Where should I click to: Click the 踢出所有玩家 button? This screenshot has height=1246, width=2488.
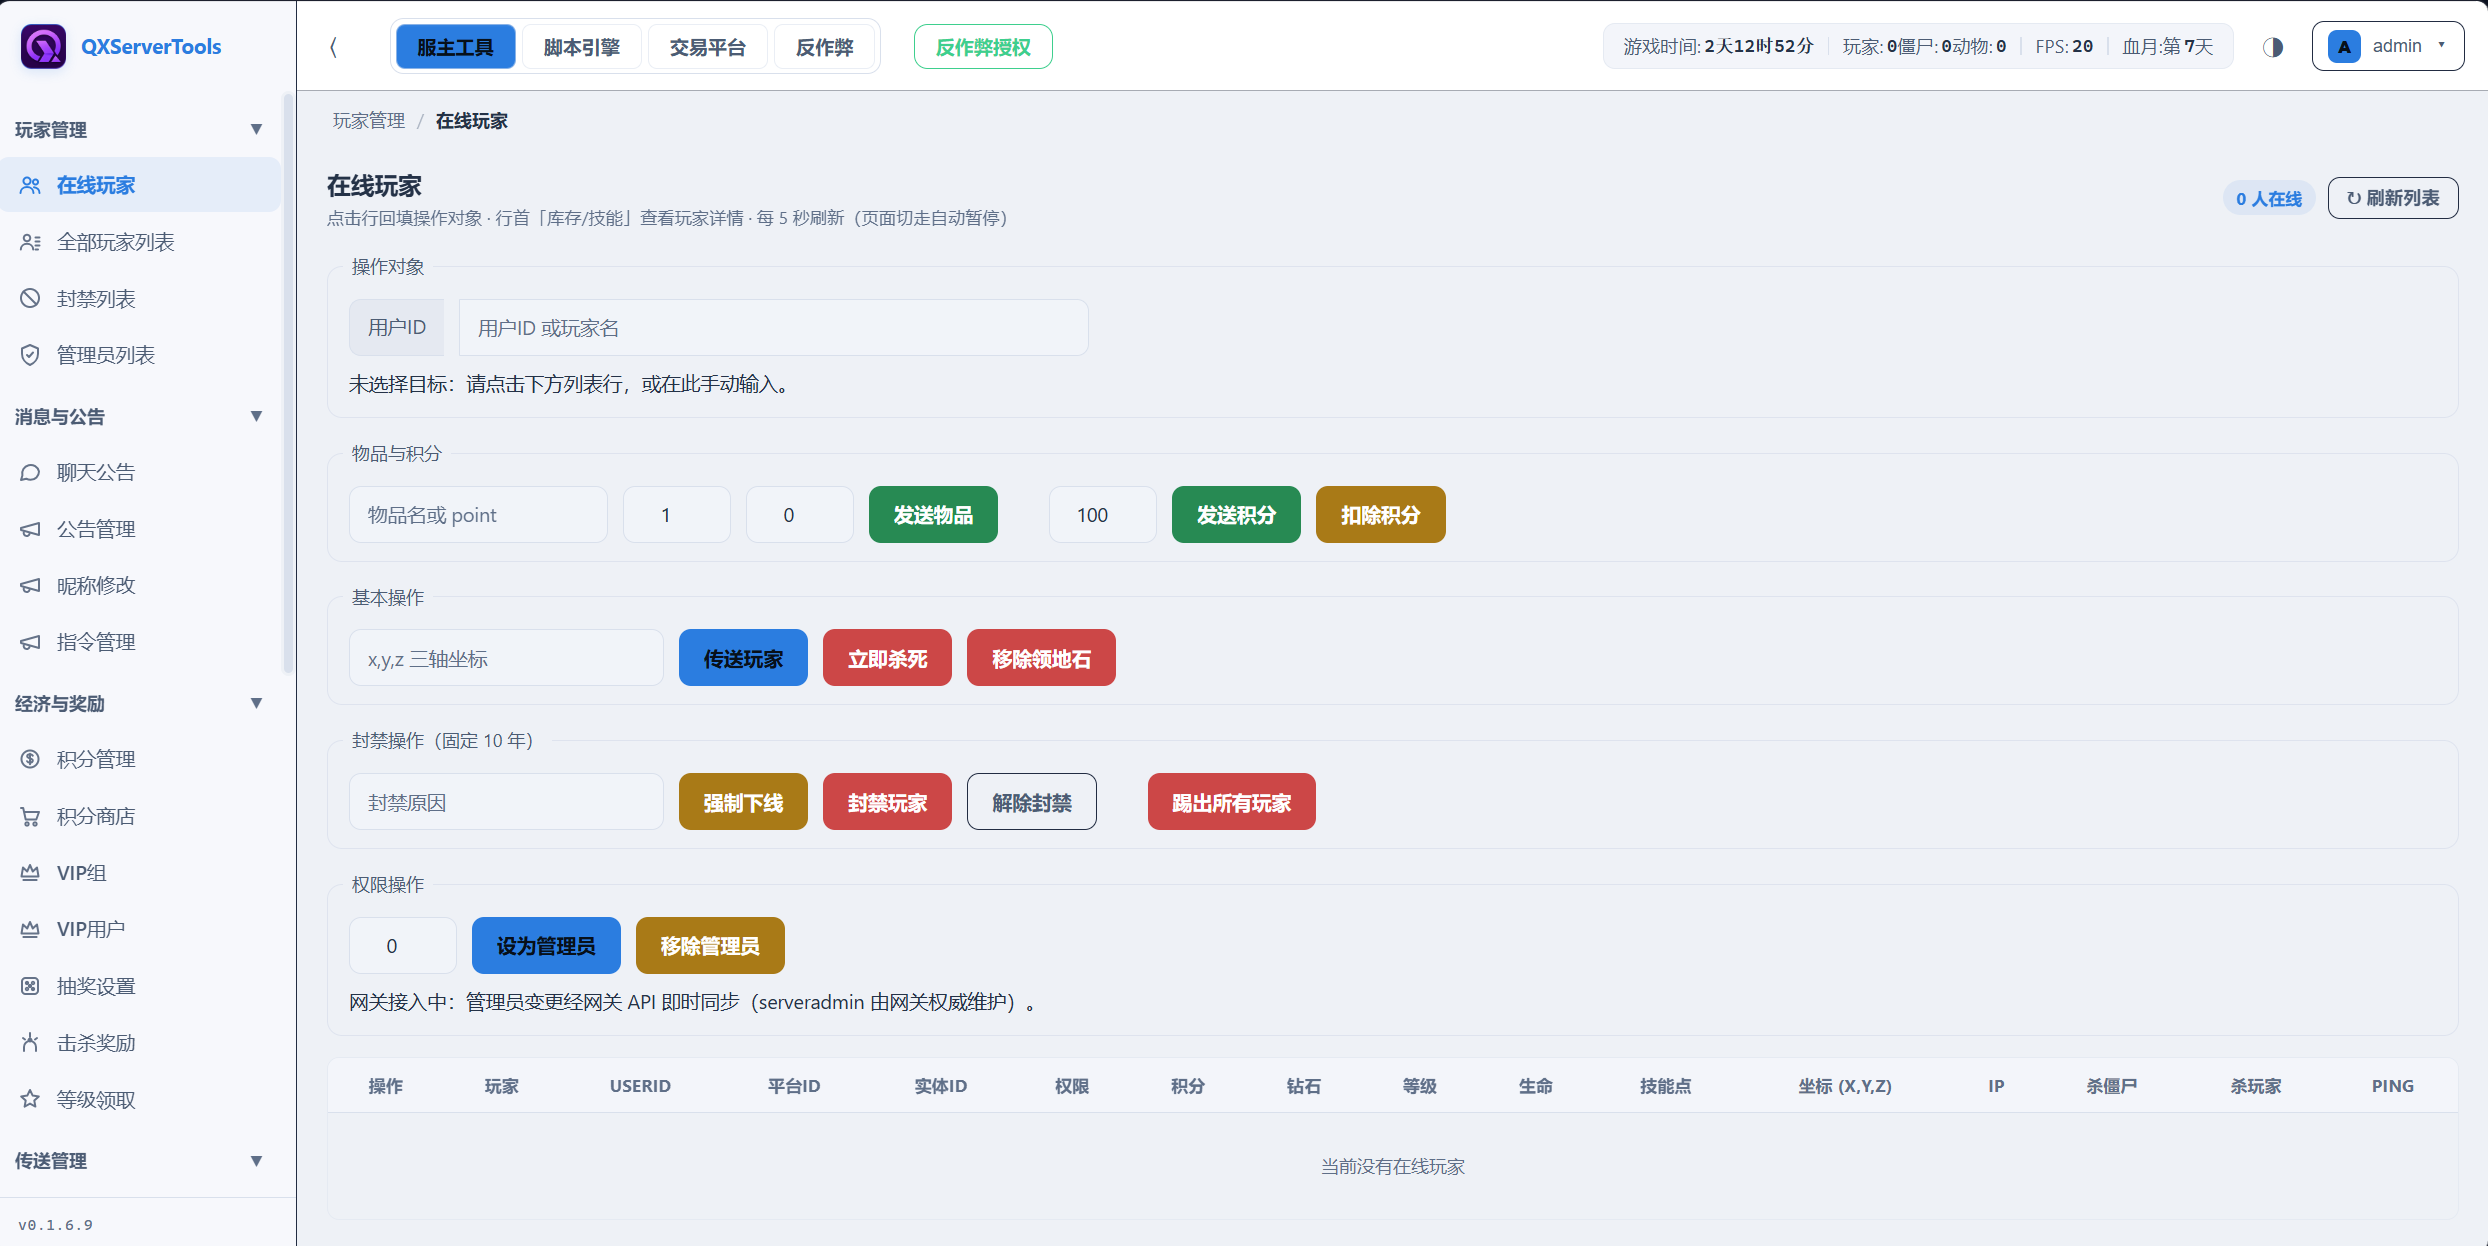(1231, 802)
